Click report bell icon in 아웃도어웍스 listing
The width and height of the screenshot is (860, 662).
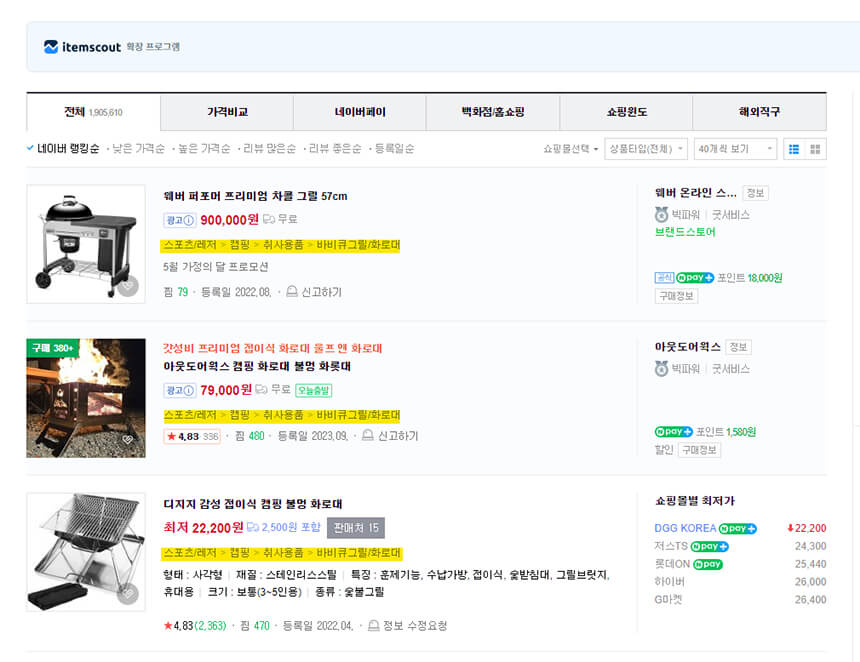click(x=368, y=435)
